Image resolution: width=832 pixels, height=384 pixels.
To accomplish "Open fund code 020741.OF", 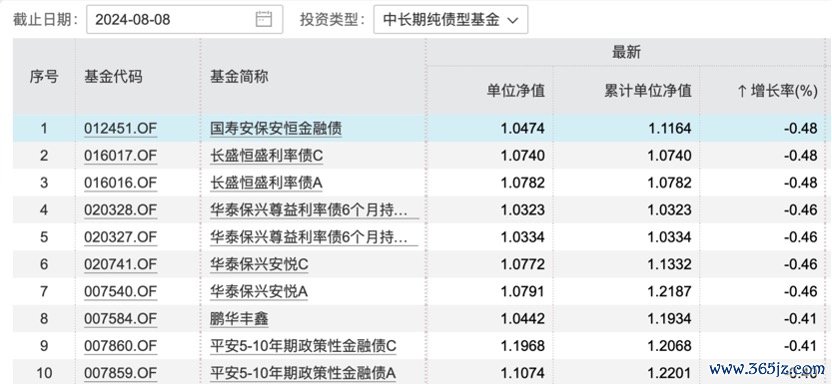I will (x=120, y=264).
